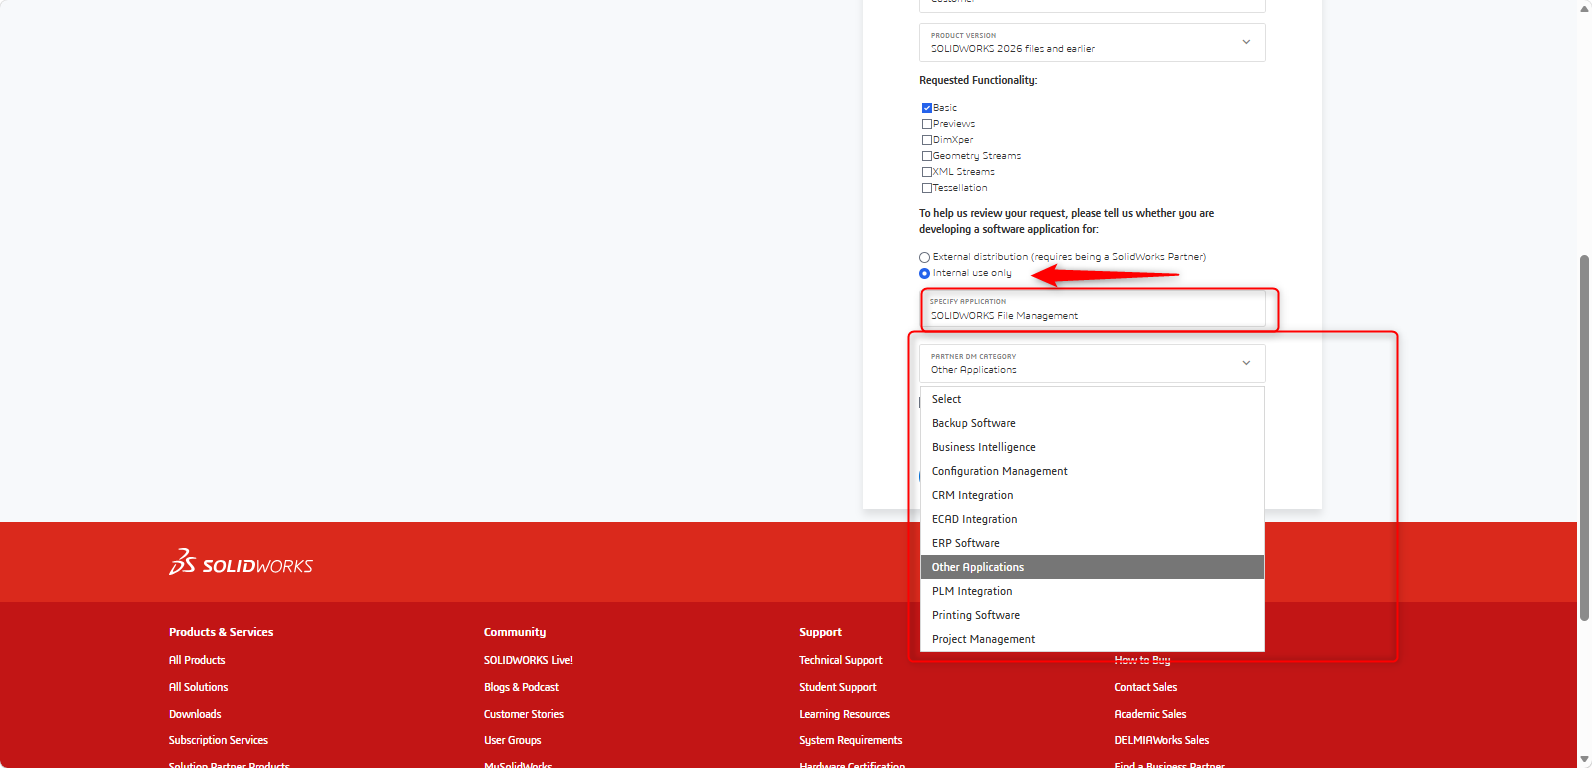Pick Backup Software from the list
1592x768 pixels.
point(1092,423)
